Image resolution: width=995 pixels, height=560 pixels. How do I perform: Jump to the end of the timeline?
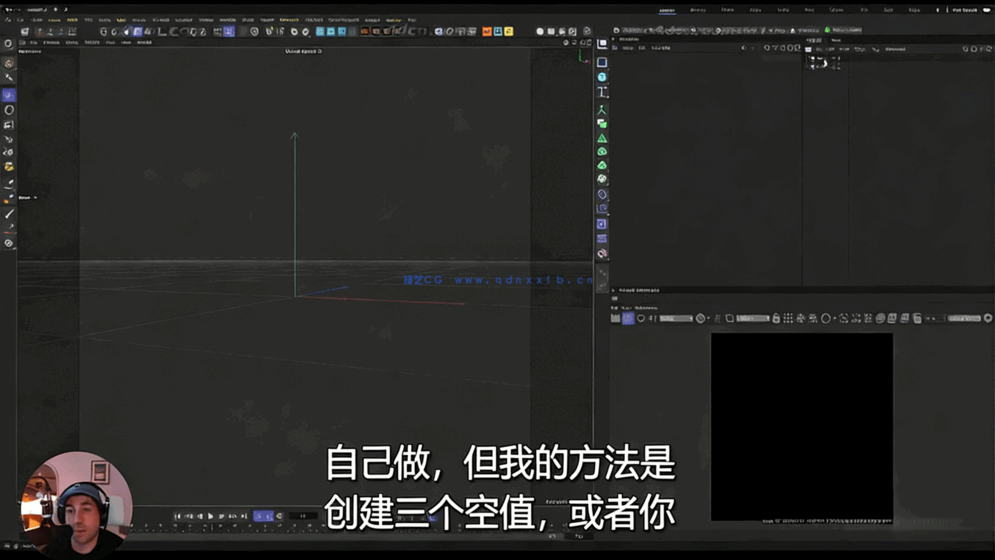click(244, 516)
